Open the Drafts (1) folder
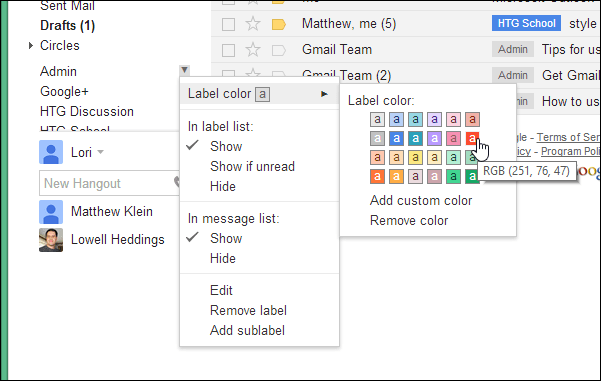The width and height of the screenshot is (601, 381). (x=67, y=26)
